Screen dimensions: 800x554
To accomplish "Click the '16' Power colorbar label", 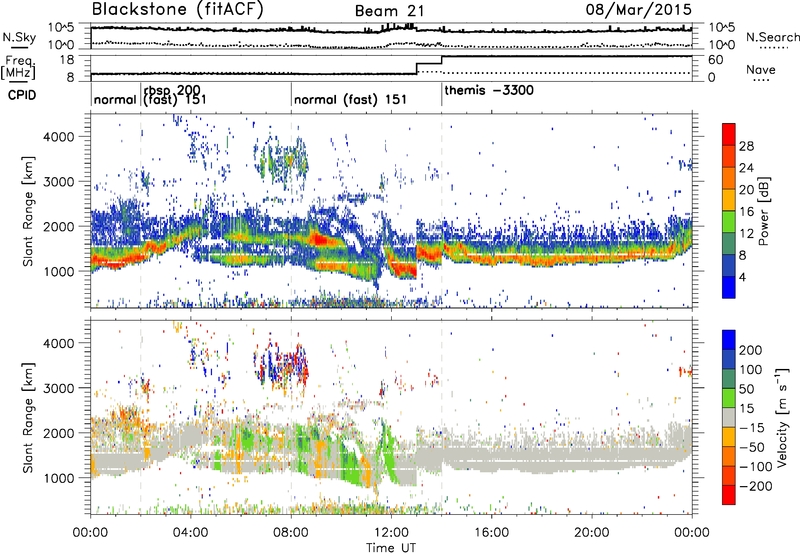I will pos(746,212).
